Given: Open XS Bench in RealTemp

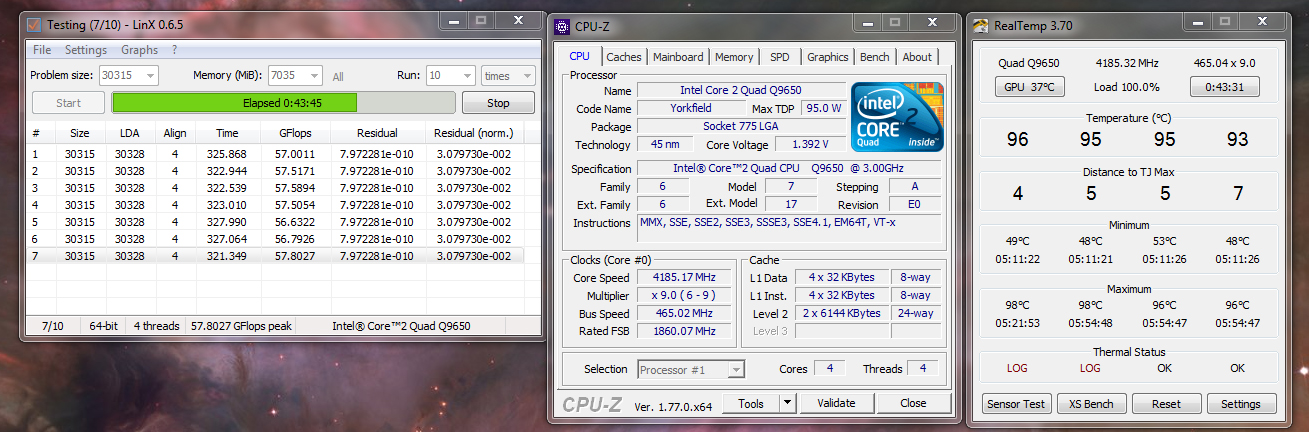Looking at the screenshot, I should pyautogui.click(x=1091, y=404).
